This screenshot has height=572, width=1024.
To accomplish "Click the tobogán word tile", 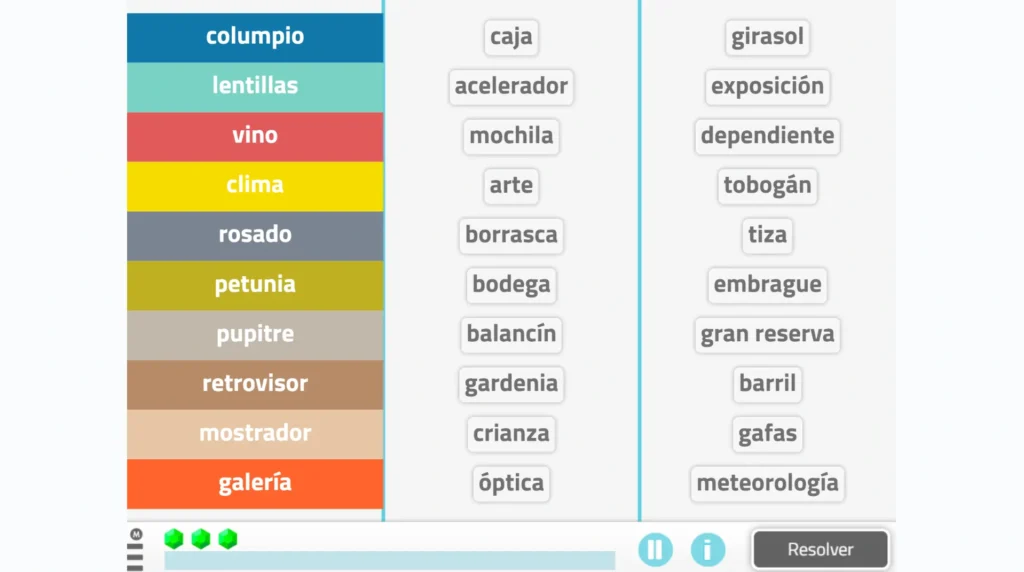I will click(767, 185).
